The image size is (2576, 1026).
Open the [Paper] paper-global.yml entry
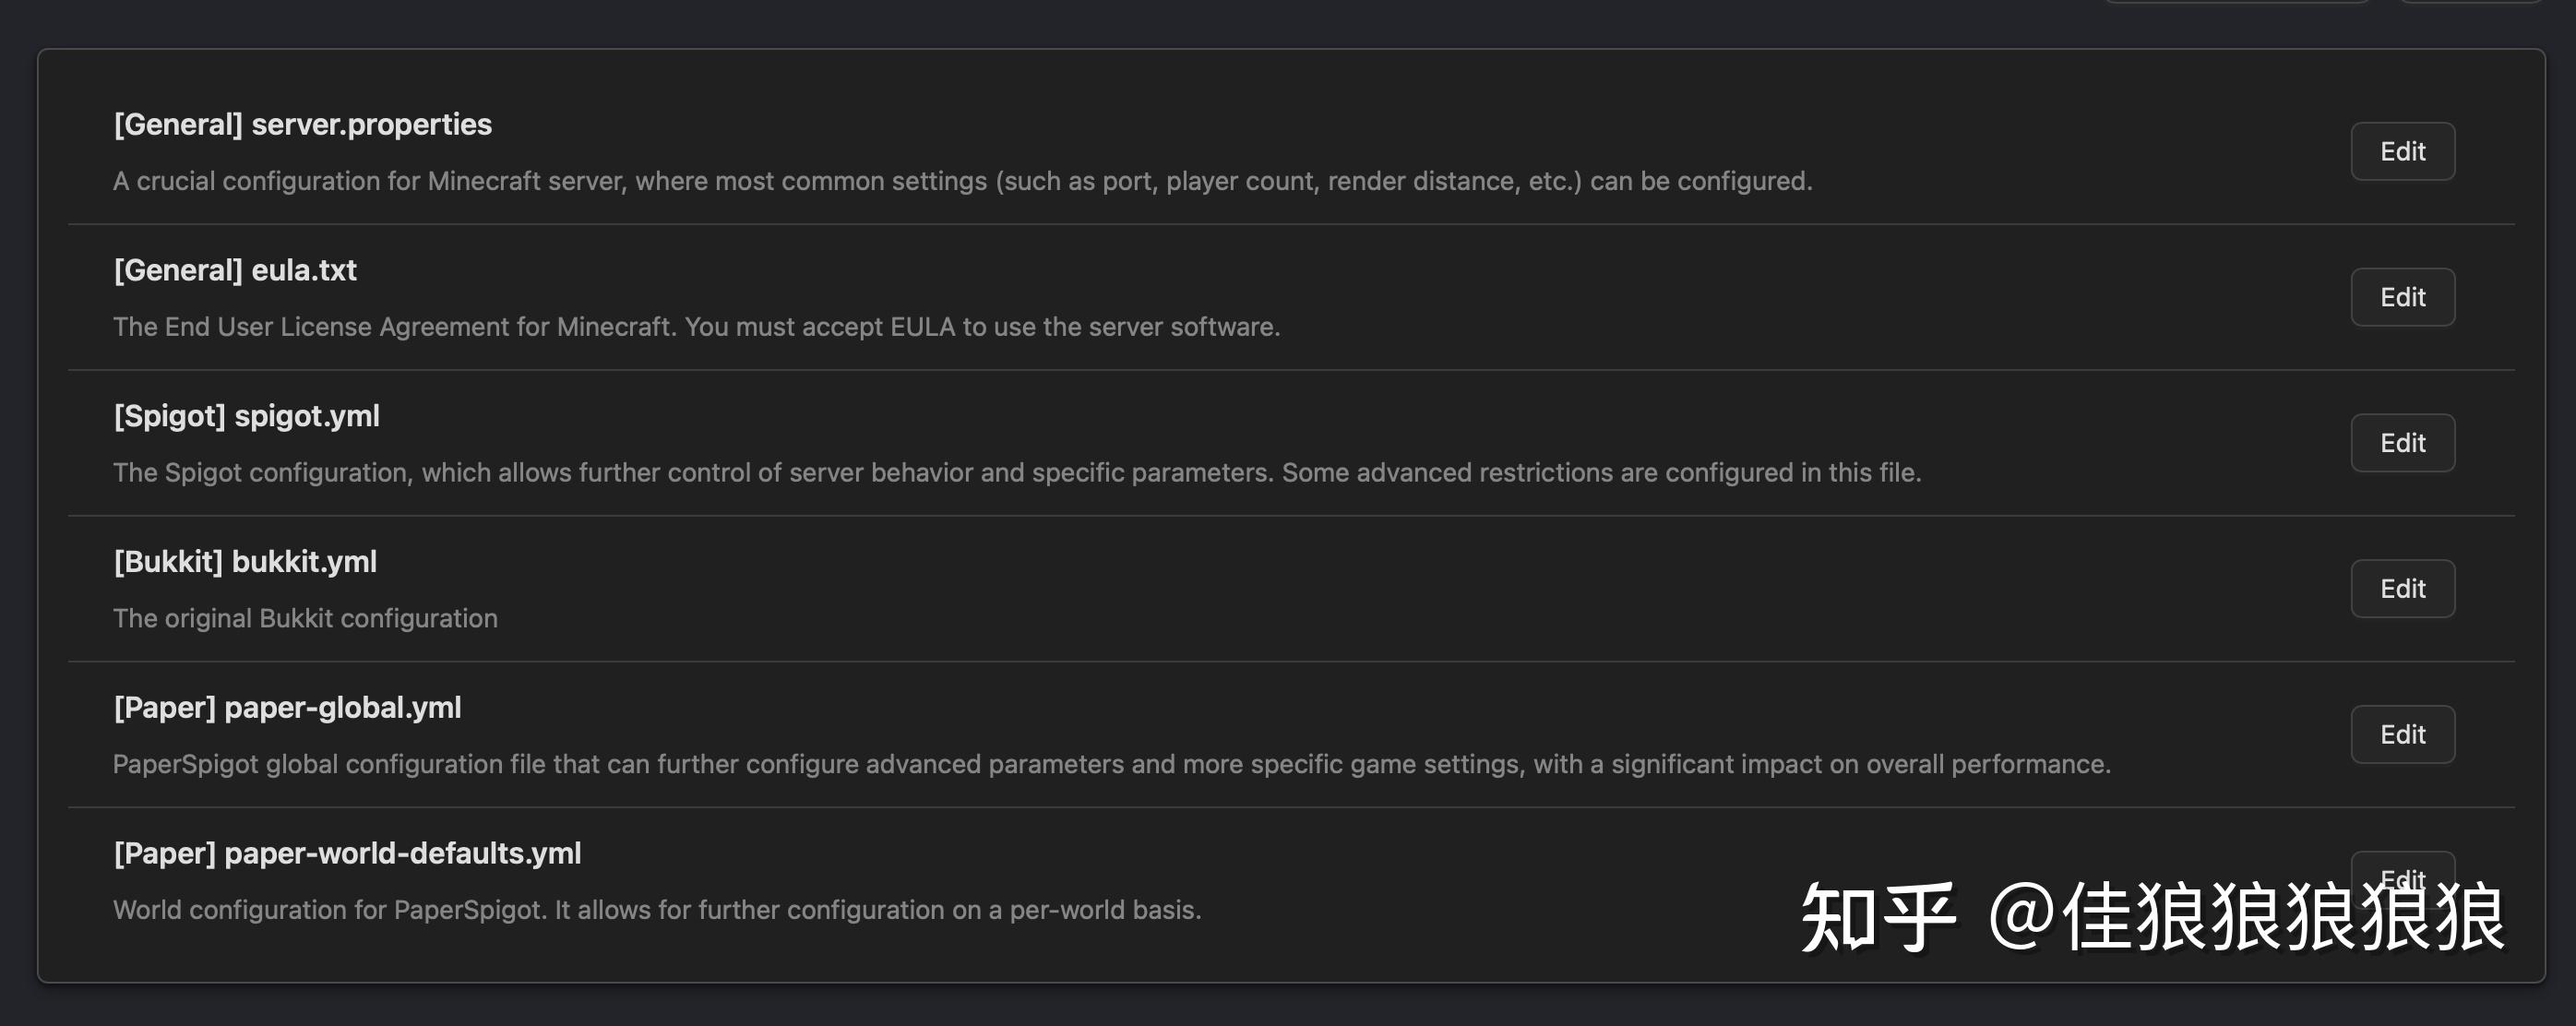tap(287, 707)
